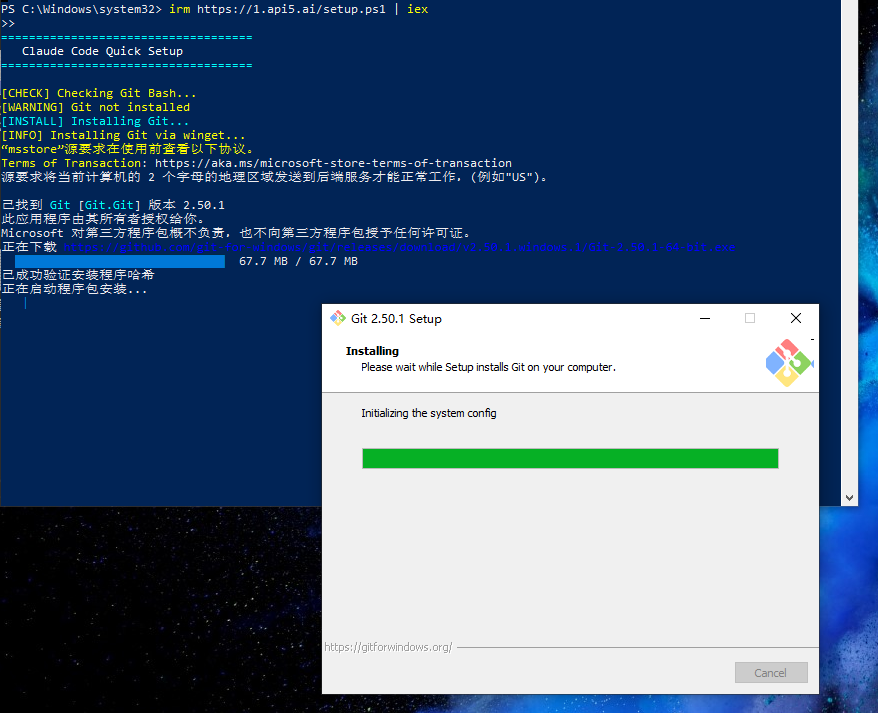The image size is (878, 713).
Task: Click the Cancel button in Git Setup
Action: point(770,672)
